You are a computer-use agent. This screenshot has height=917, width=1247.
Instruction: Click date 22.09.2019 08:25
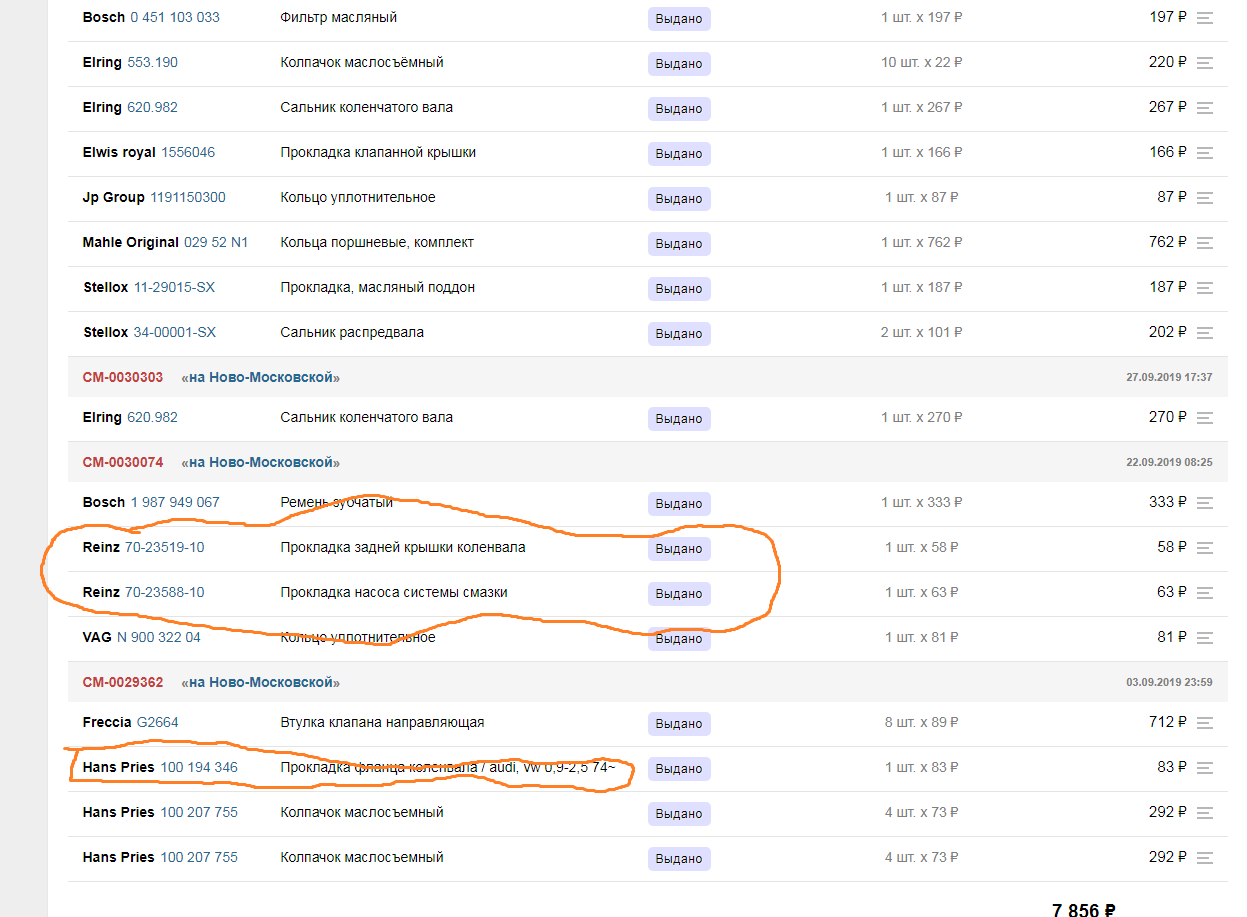[x=1169, y=462]
